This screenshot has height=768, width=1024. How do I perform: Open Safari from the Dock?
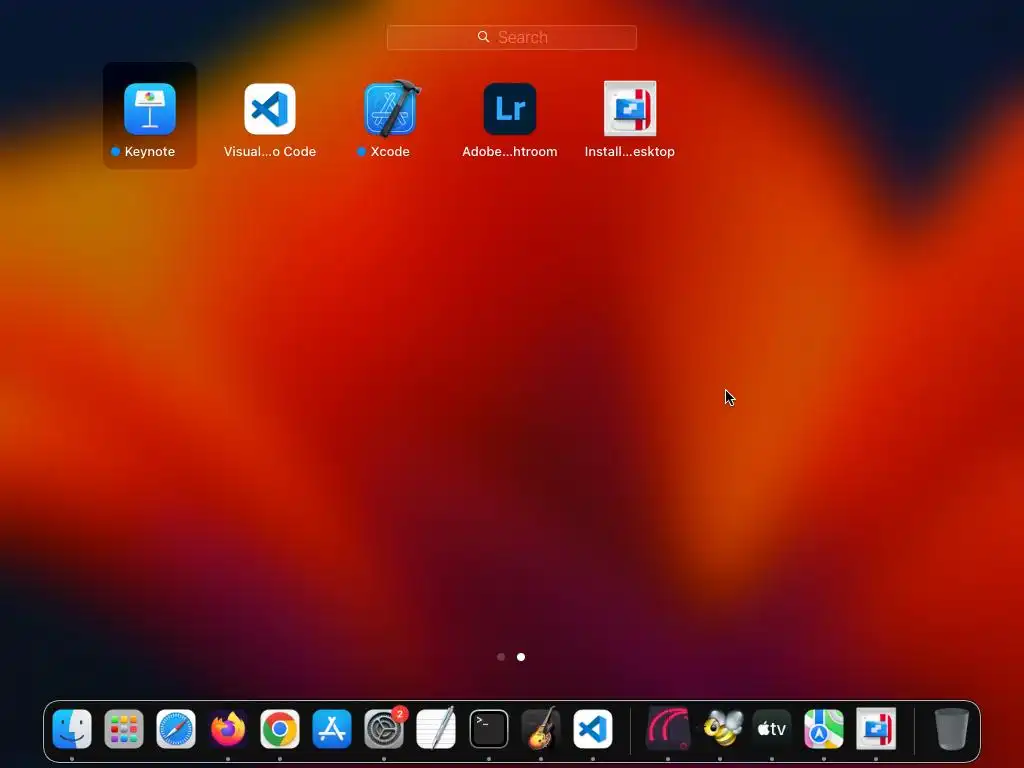[x=176, y=729]
